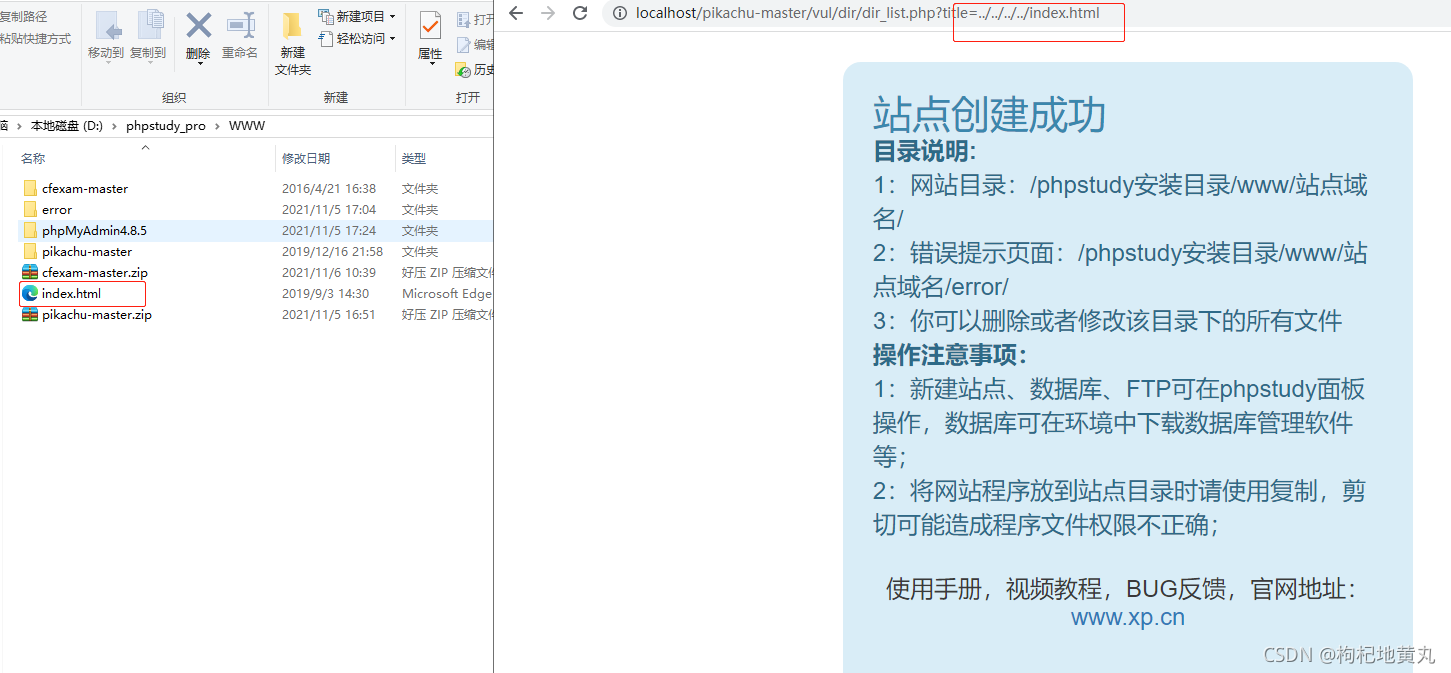Click the 目录说明 label on page

(x=924, y=151)
